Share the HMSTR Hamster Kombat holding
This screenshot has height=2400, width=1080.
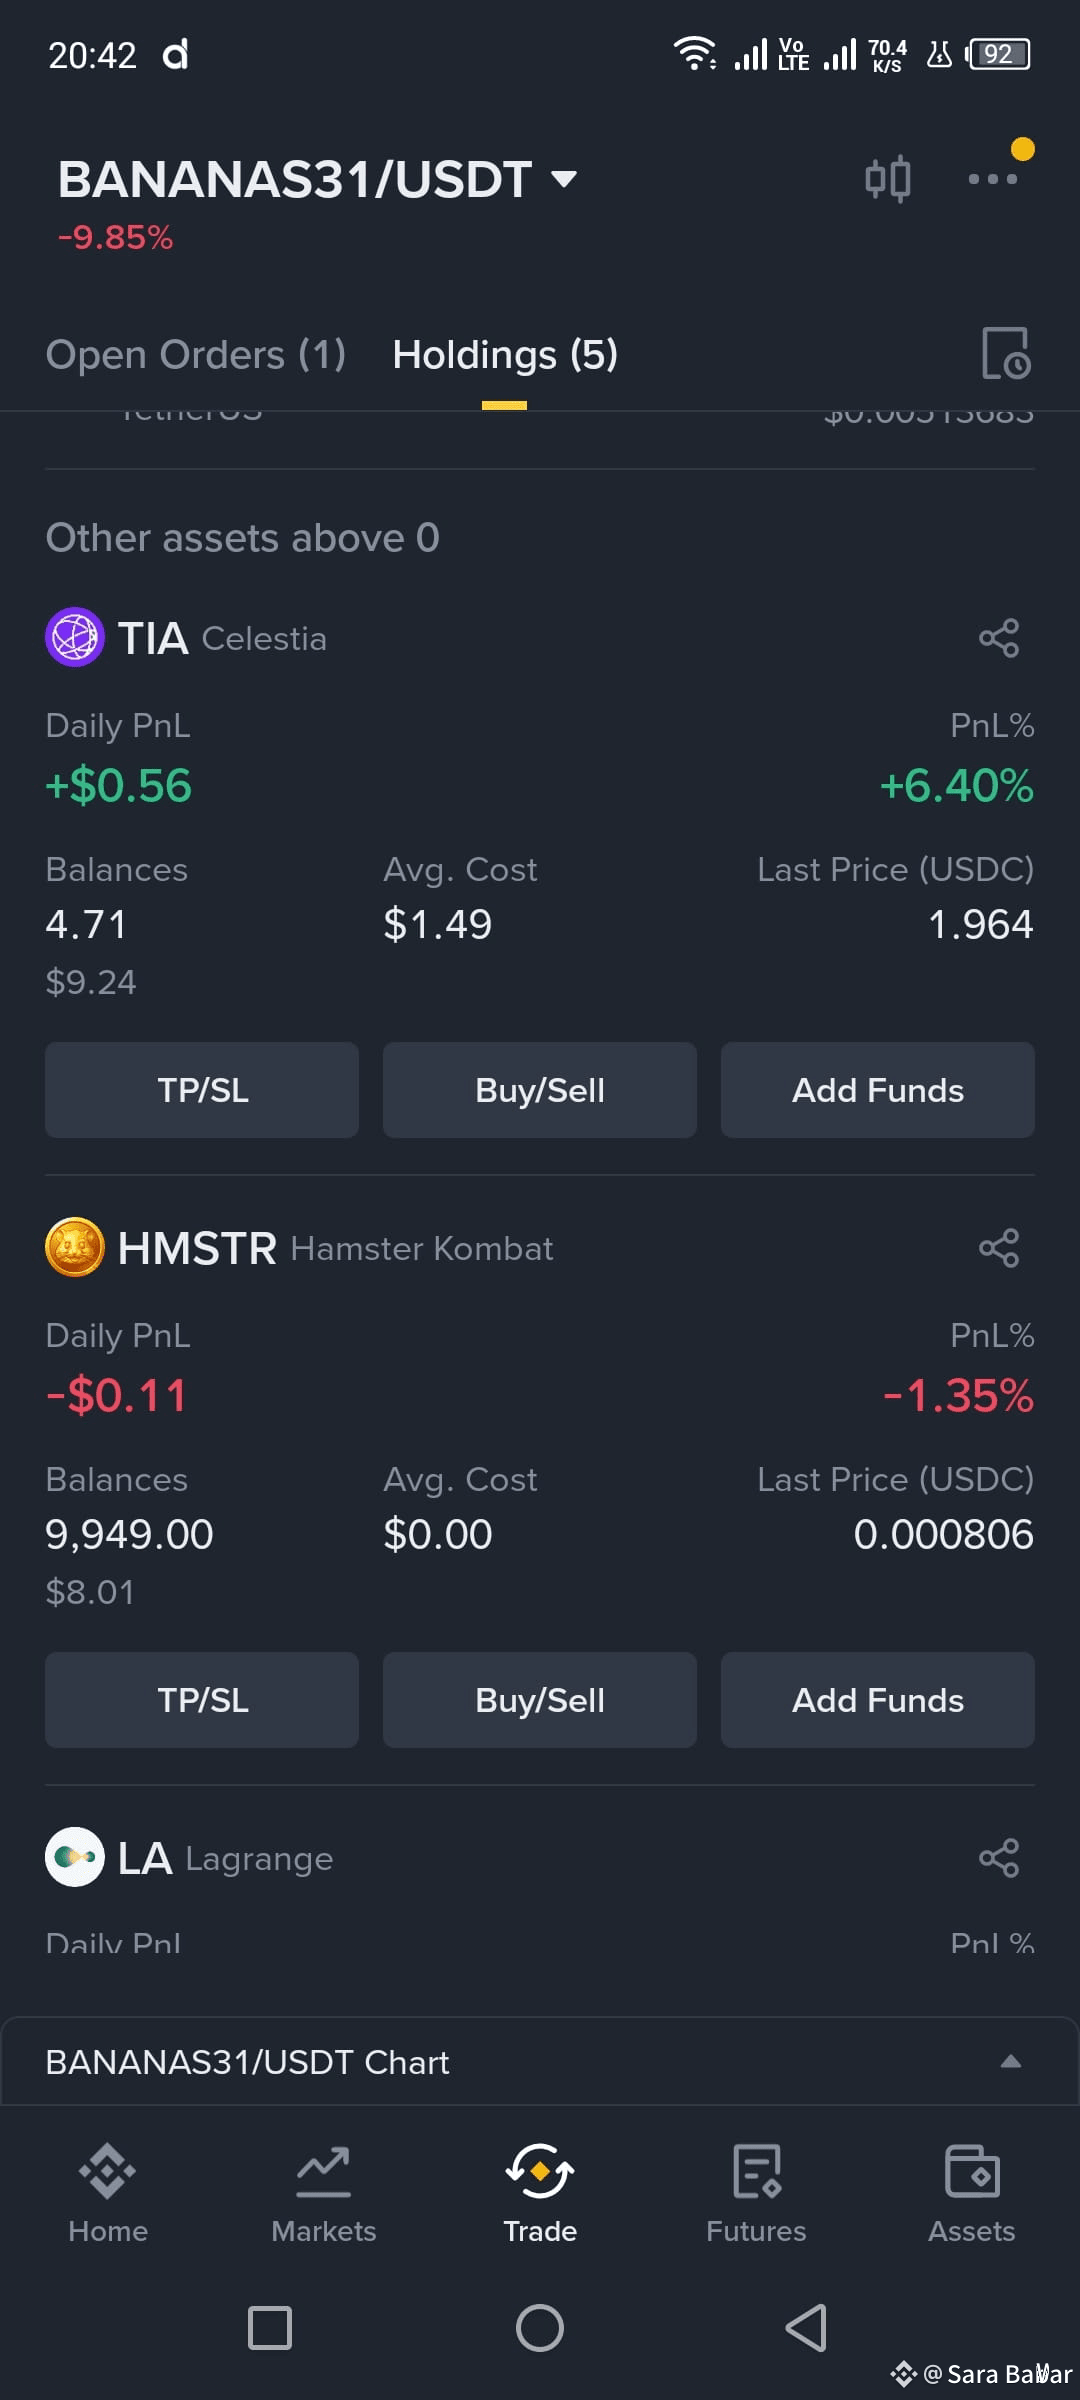tap(999, 1248)
